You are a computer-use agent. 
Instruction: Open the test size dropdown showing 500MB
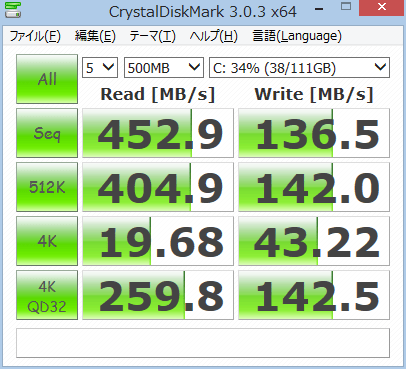click(x=164, y=68)
